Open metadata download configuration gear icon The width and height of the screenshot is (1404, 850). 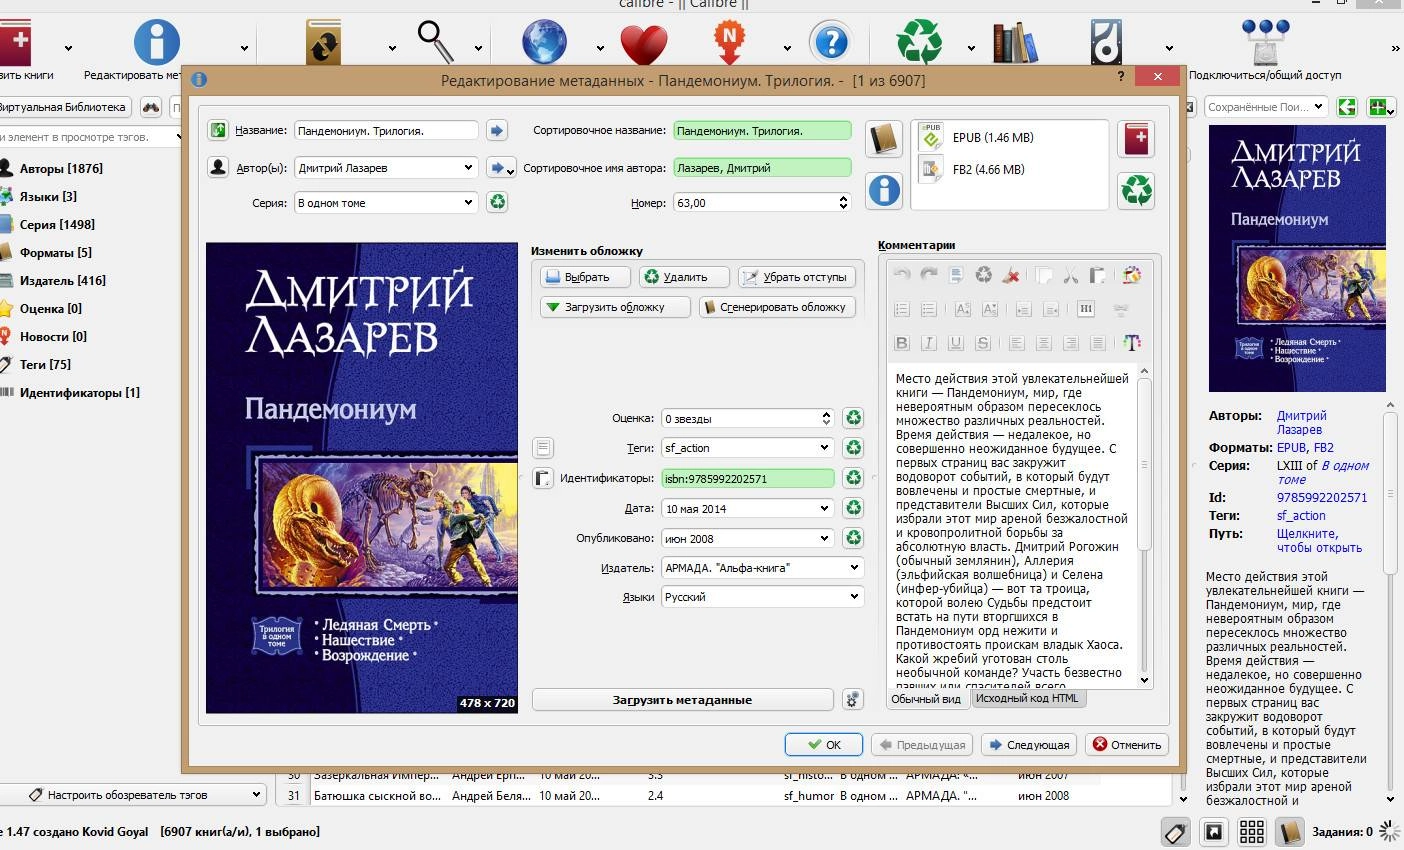tap(852, 700)
